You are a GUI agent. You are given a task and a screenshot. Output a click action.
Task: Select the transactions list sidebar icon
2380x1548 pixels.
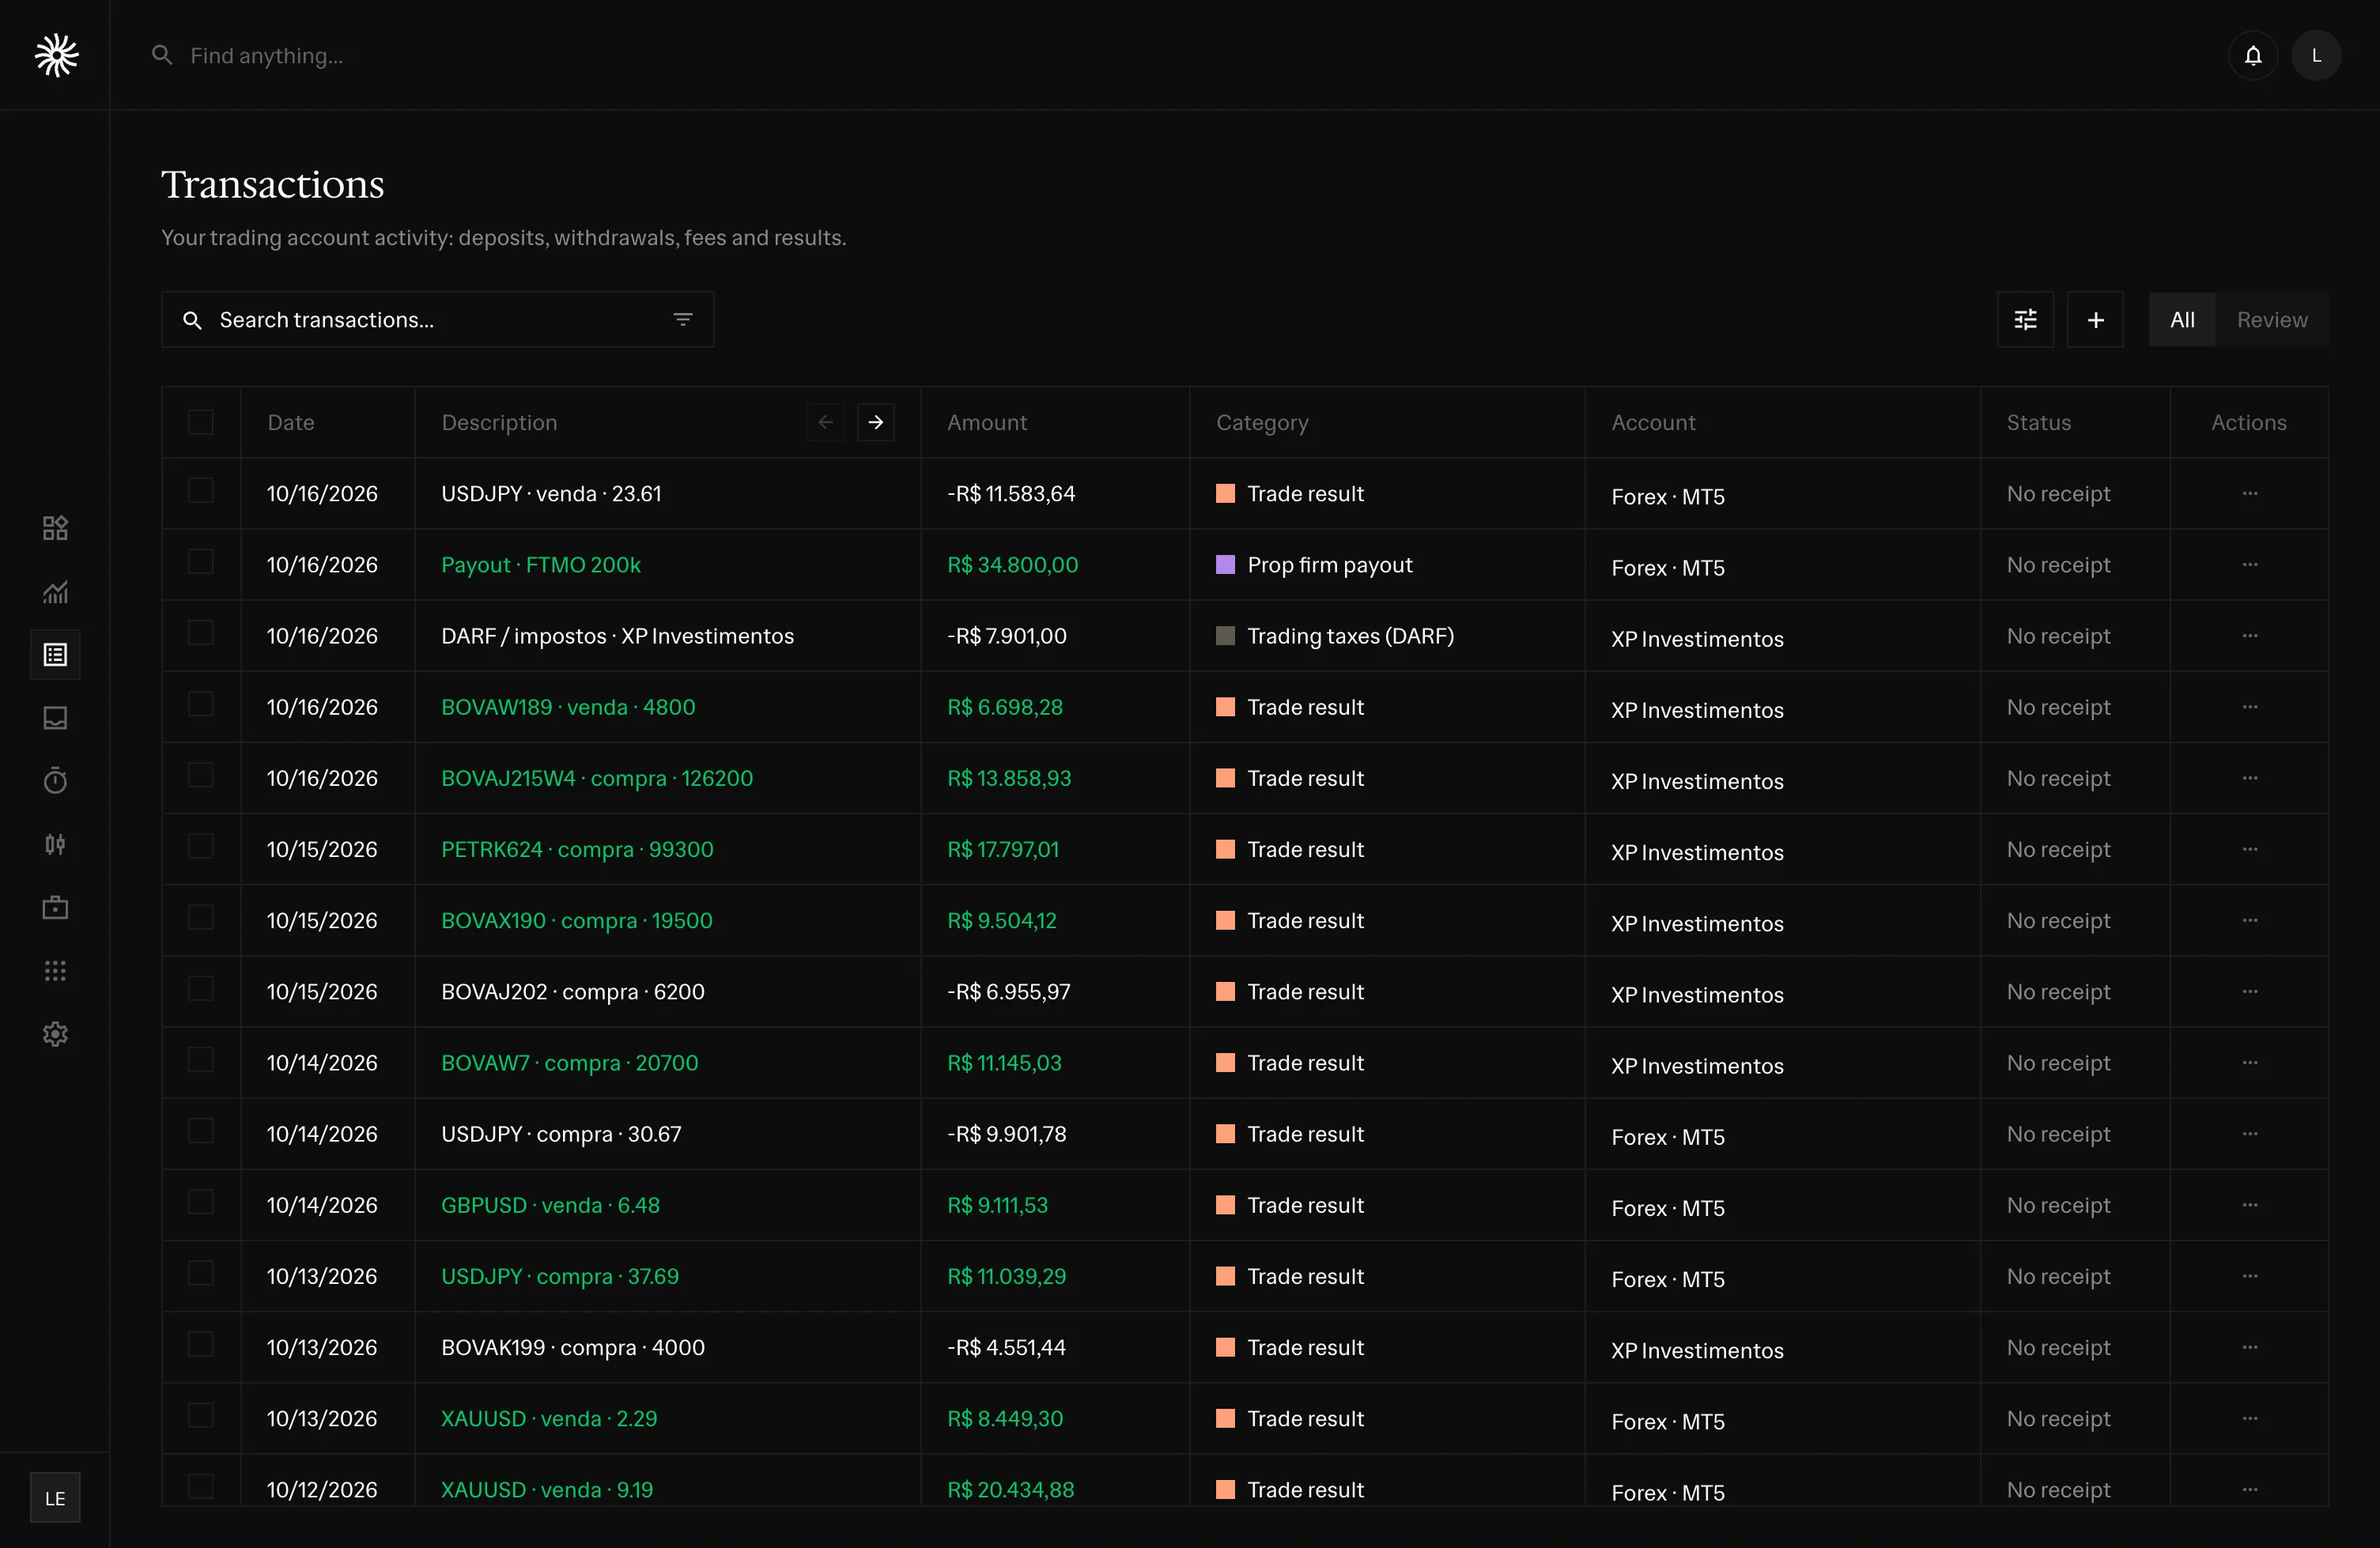tap(55, 655)
